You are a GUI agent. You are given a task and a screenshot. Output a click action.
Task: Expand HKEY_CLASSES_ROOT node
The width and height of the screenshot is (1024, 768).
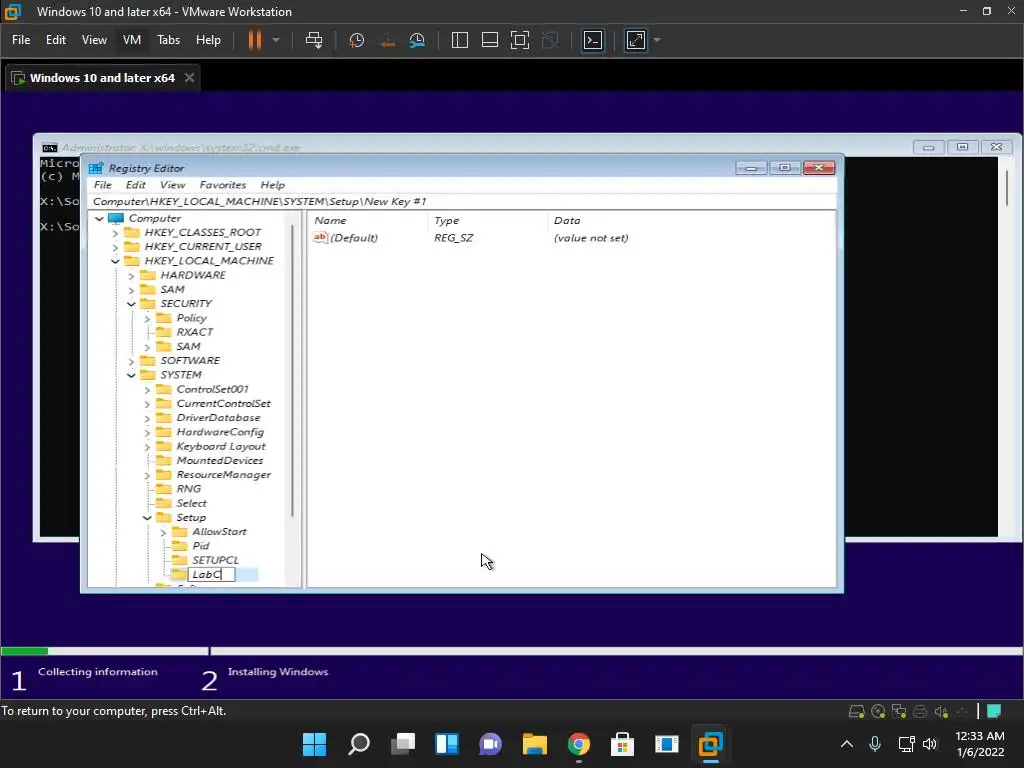(x=115, y=233)
